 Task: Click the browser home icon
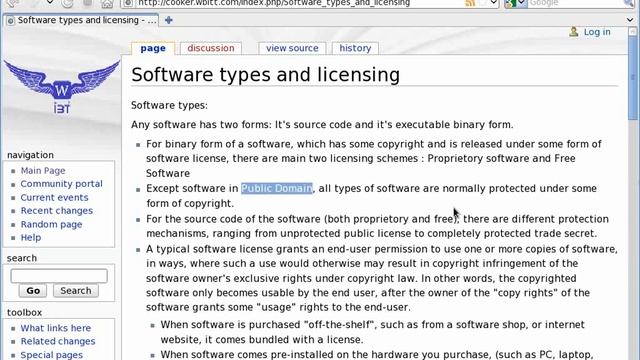click(x=107, y=4)
